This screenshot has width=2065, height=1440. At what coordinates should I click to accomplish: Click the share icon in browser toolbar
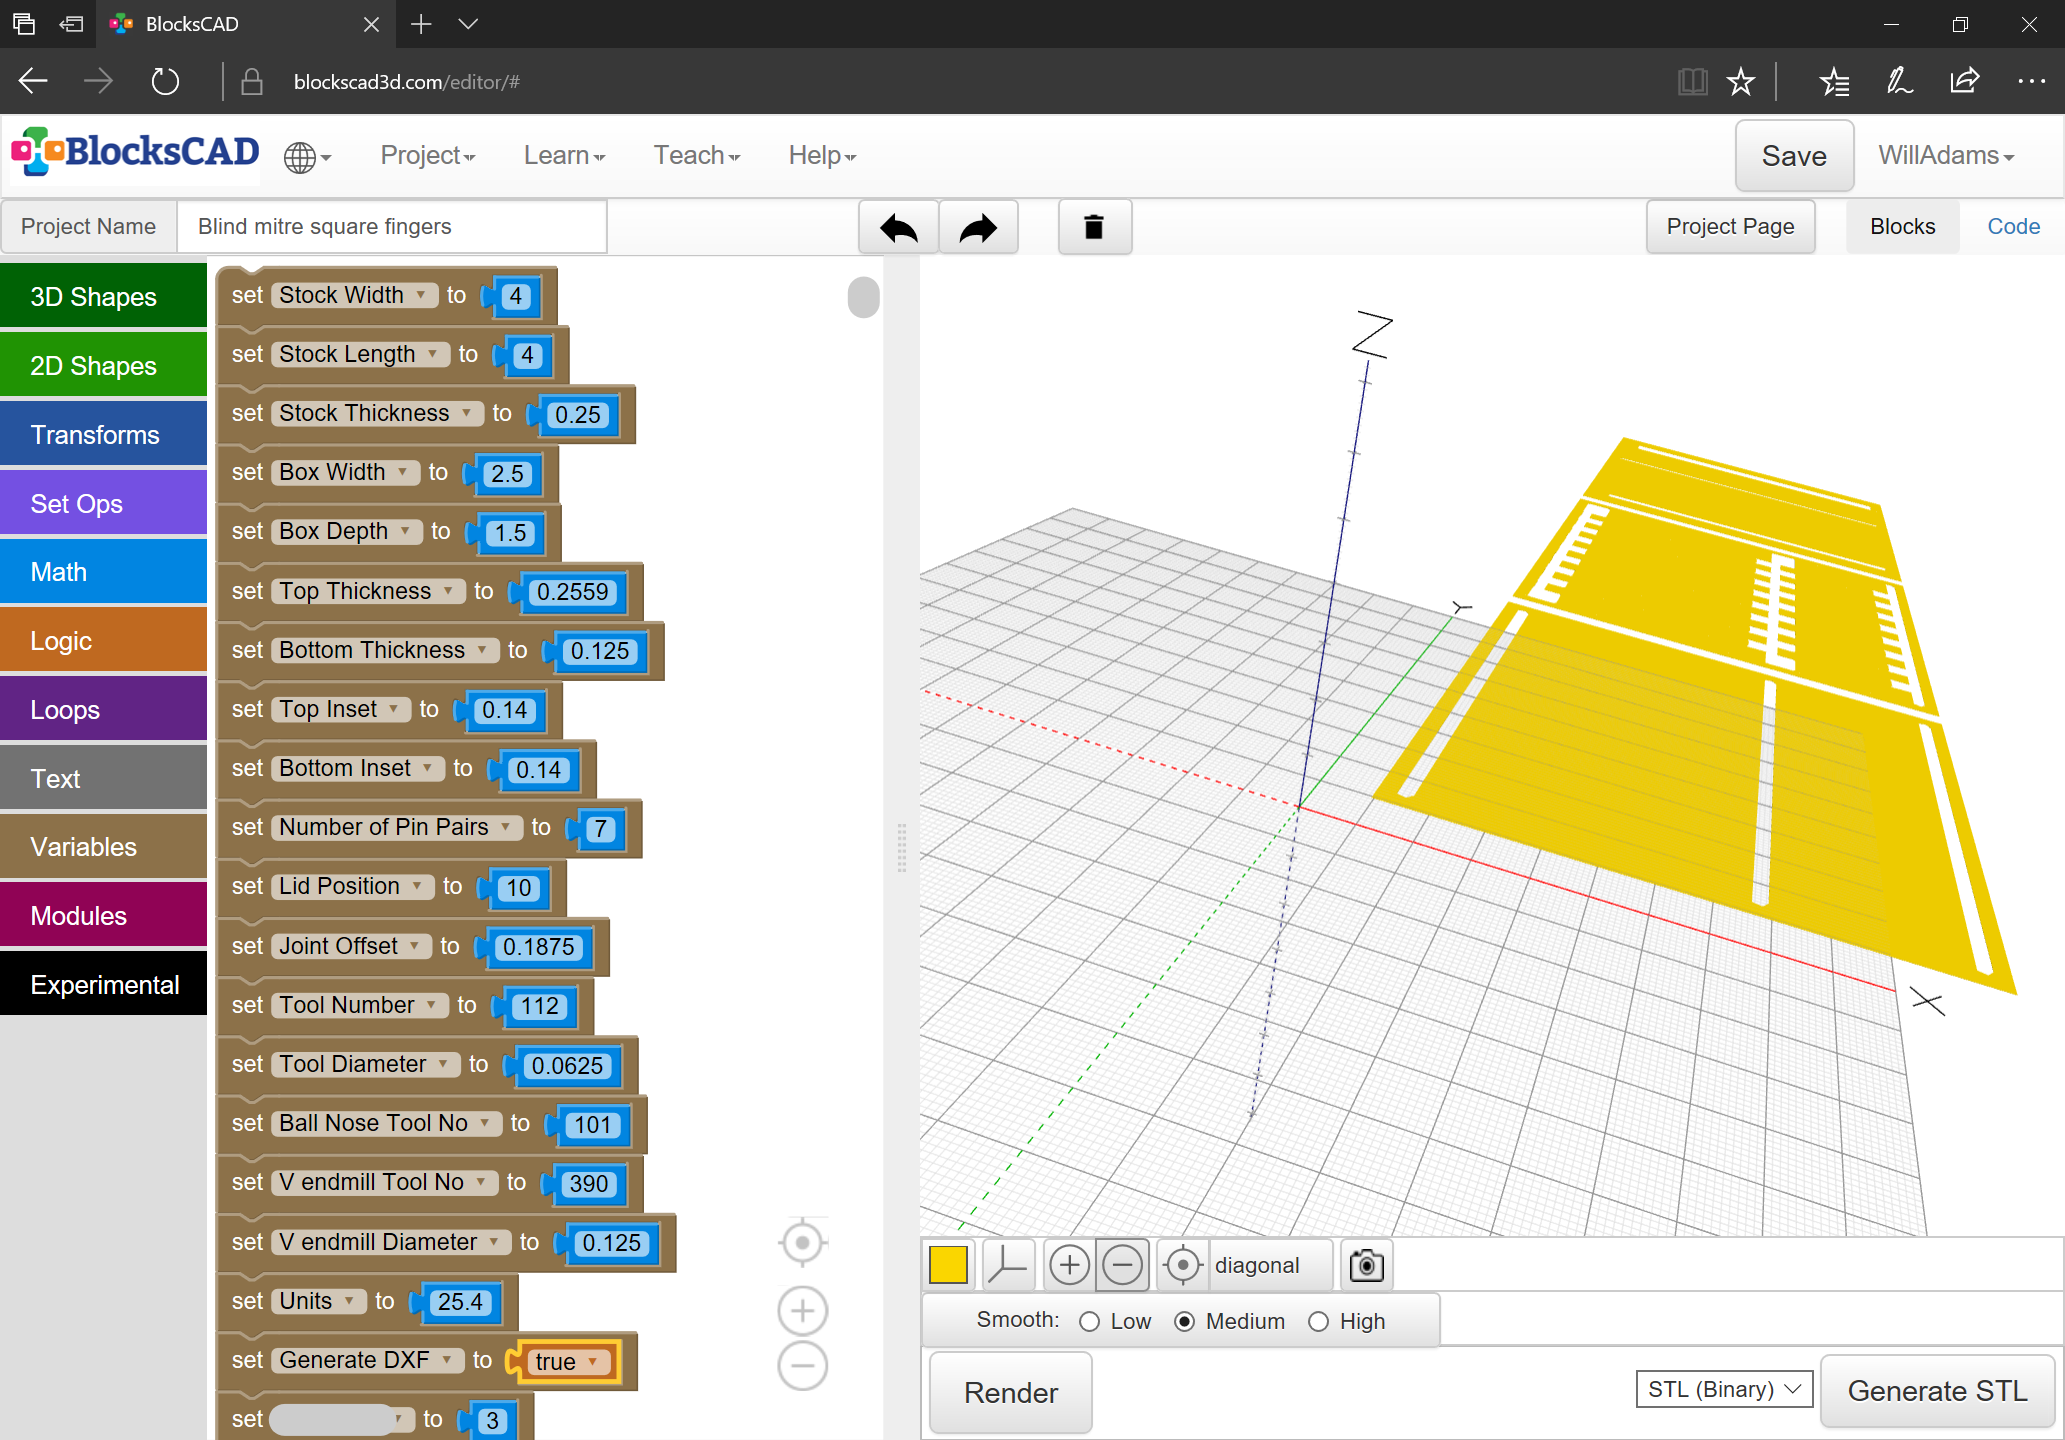pyautogui.click(x=1964, y=81)
